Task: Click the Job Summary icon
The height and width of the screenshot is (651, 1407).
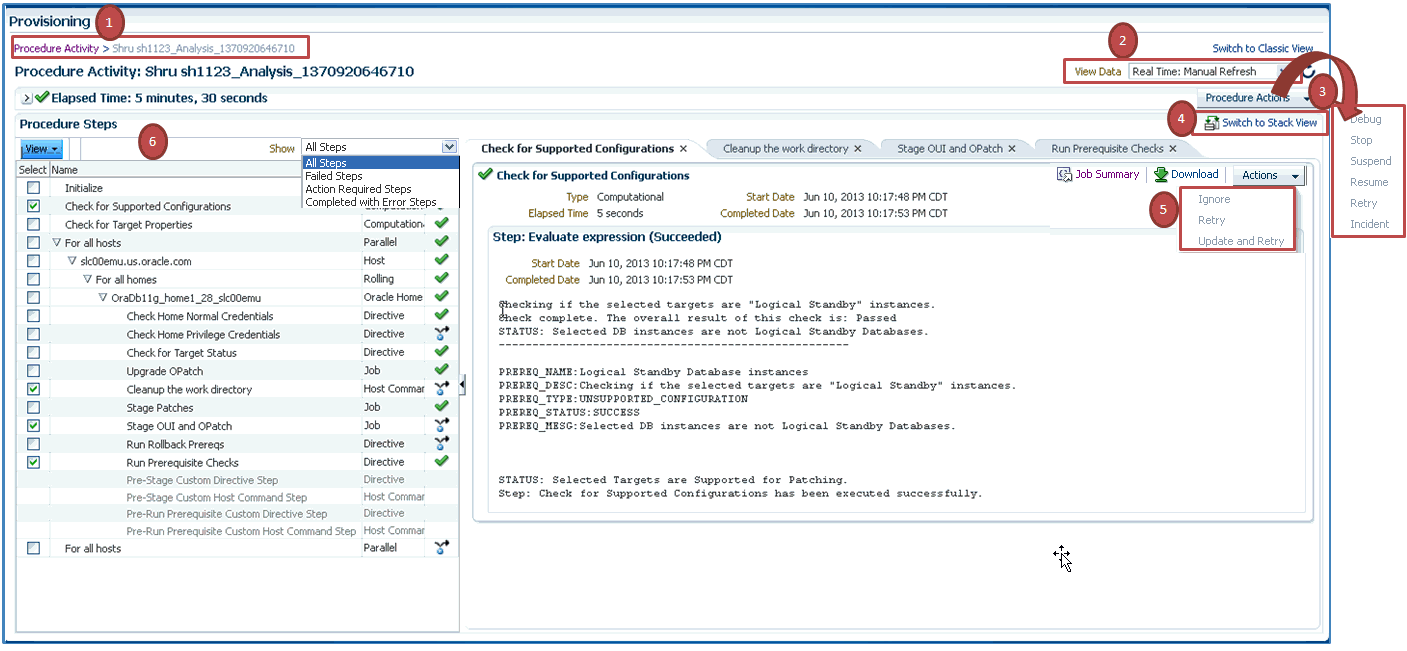Action: (1065, 174)
